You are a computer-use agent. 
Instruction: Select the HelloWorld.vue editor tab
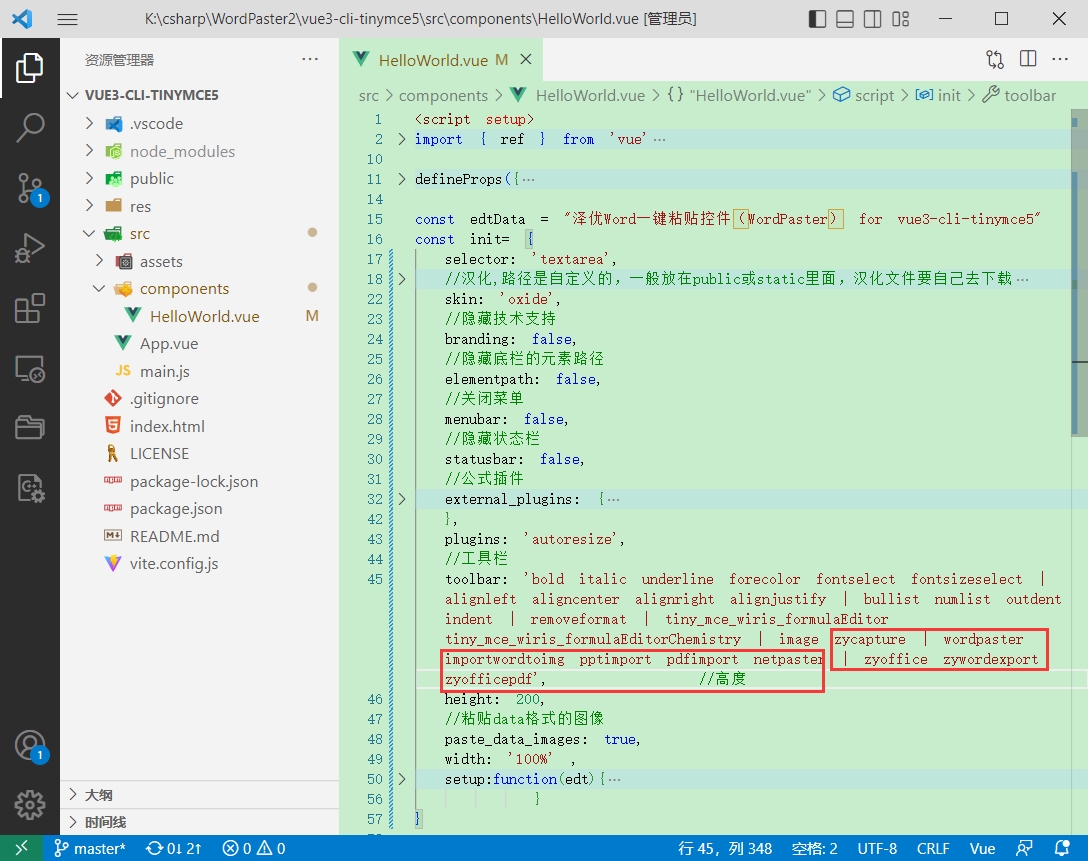(x=432, y=60)
